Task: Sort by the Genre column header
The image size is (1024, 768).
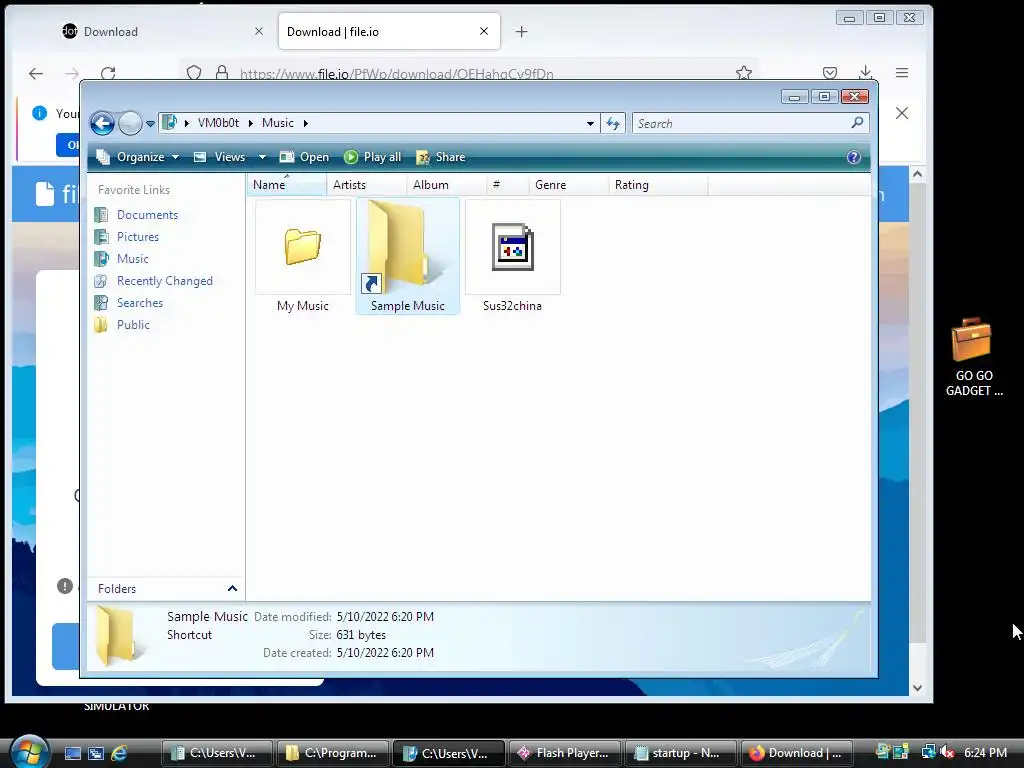Action: (x=568, y=185)
